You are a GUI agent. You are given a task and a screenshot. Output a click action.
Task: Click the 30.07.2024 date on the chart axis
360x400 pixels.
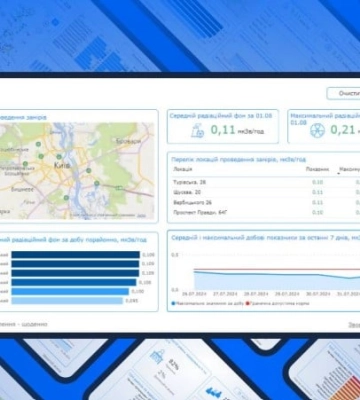(318, 294)
